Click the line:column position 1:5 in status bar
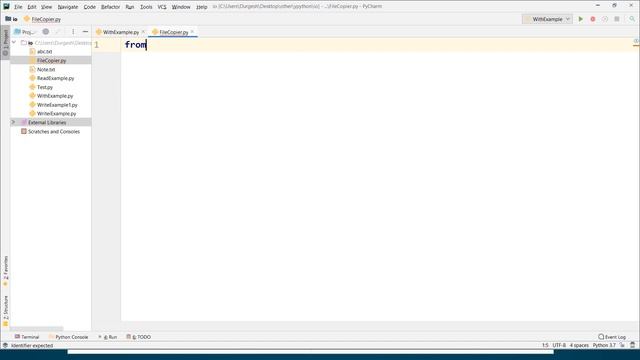The image size is (640, 360). [x=545, y=345]
